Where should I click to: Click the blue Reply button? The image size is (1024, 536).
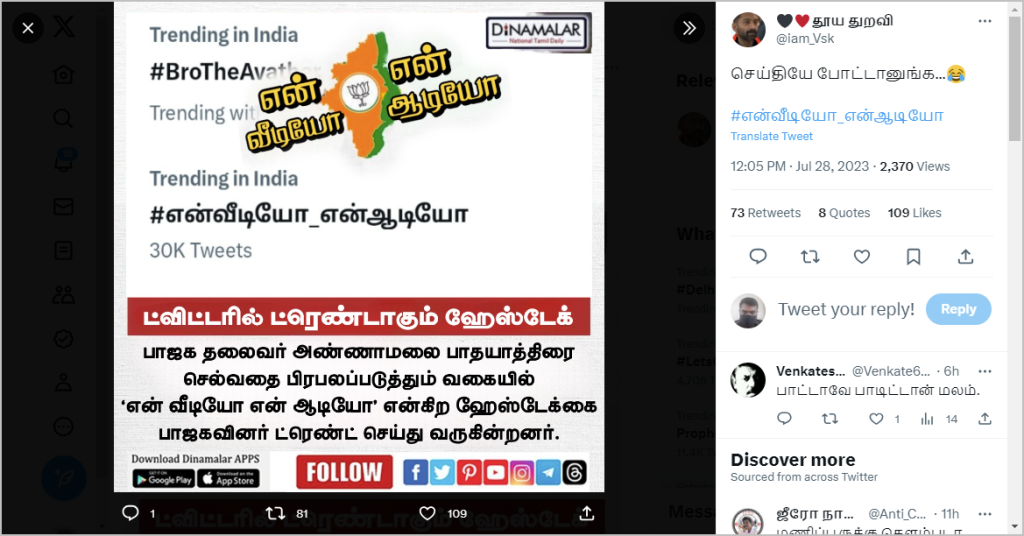pyautogui.click(x=958, y=309)
